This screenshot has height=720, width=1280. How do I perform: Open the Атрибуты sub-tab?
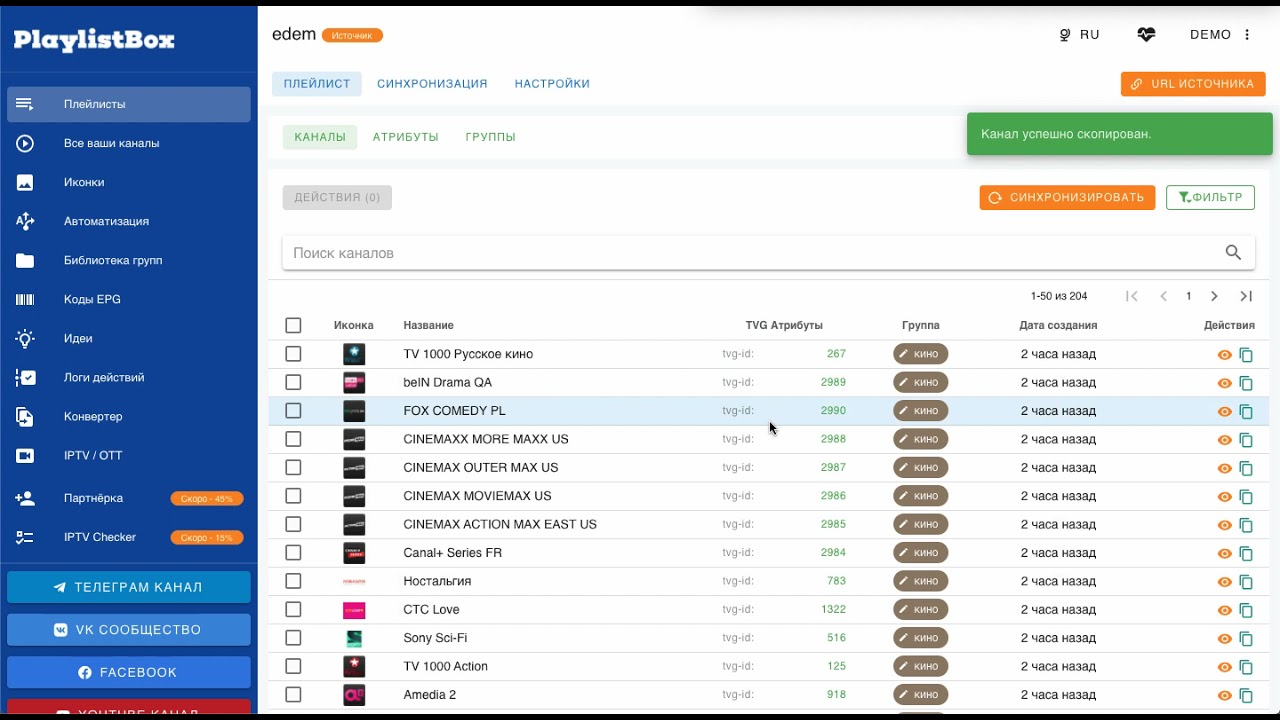(x=406, y=137)
